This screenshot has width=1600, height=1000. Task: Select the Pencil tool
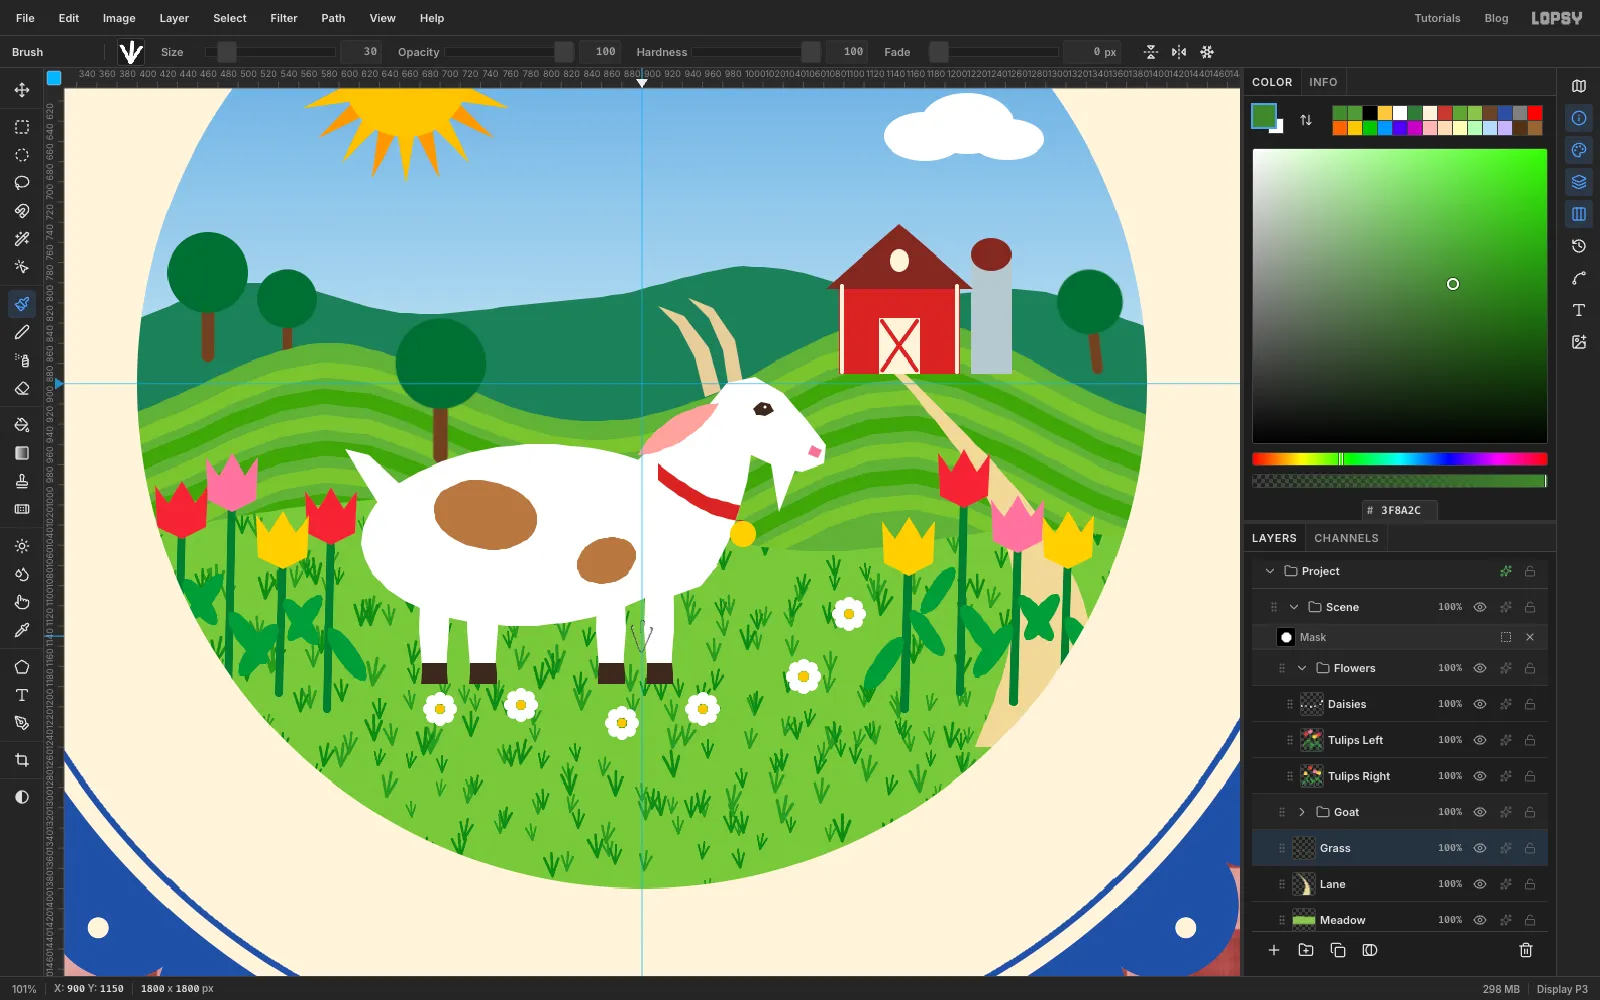pos(22,332)
